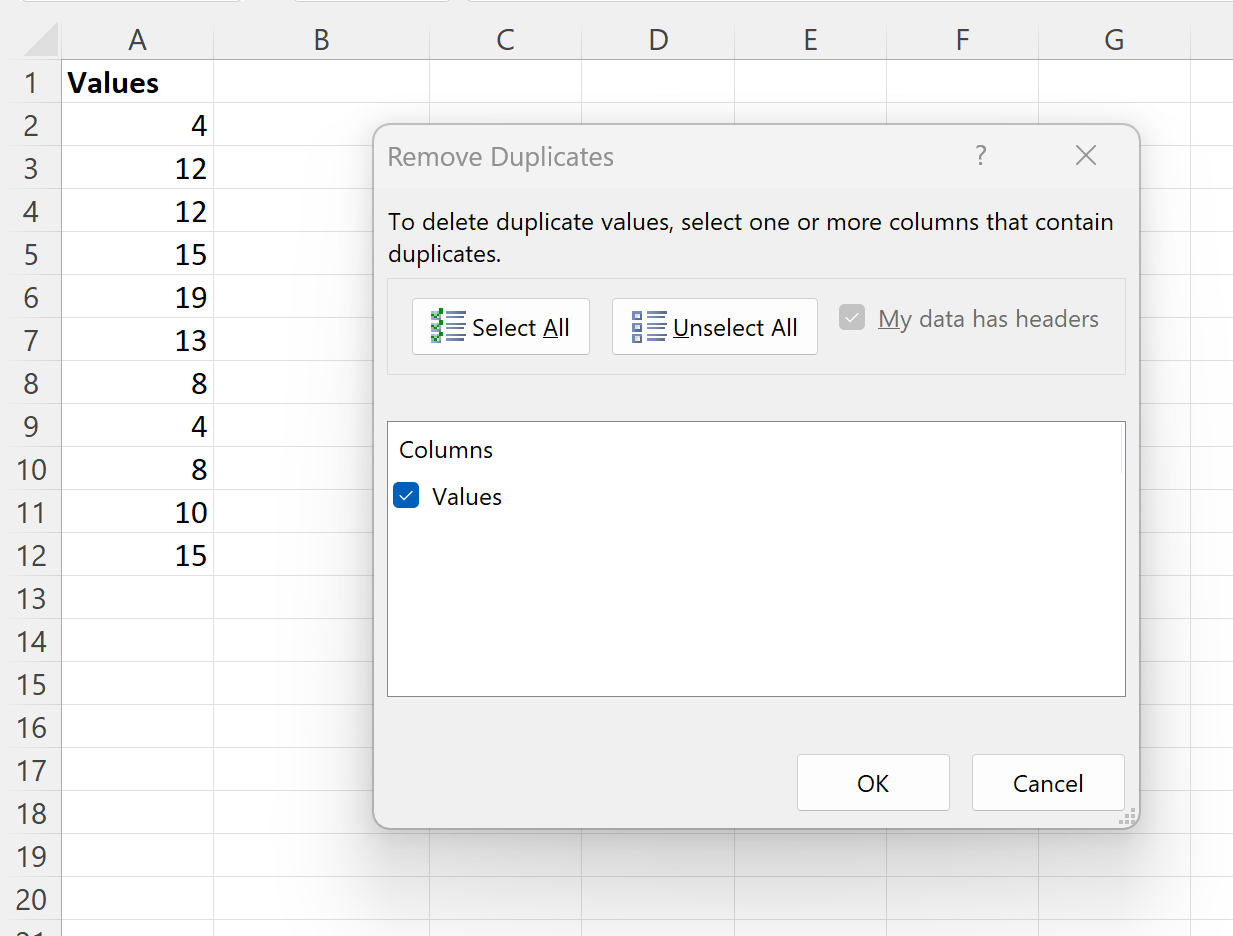This screenshot has width=1233, height=936.
Task: Select cell A12 containing 15
Action: click(x=137, y=555)
